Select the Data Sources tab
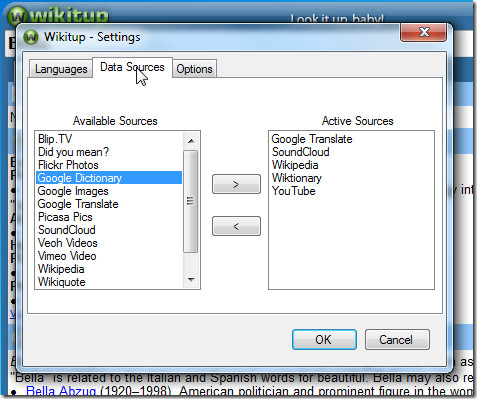Viewport: 477px width, 399px height. coord(132,67)
